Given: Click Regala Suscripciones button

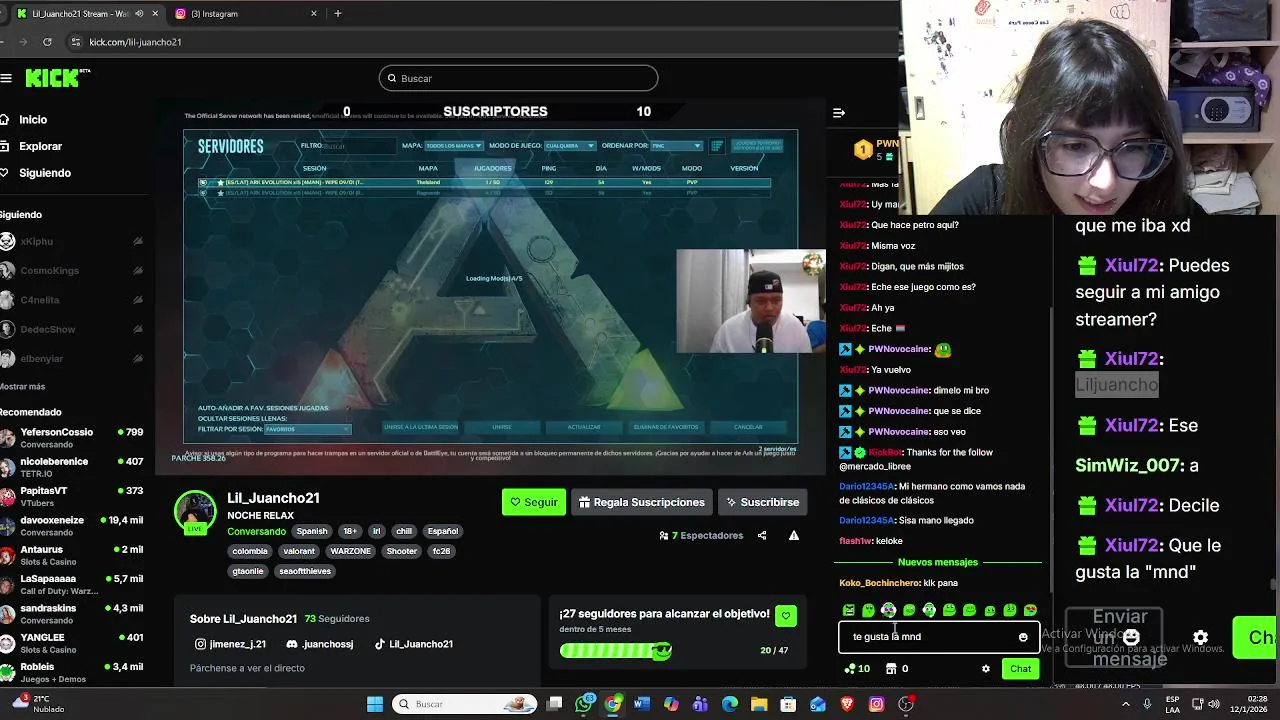Looking at the screenshot, I should (x=642, y=502).
